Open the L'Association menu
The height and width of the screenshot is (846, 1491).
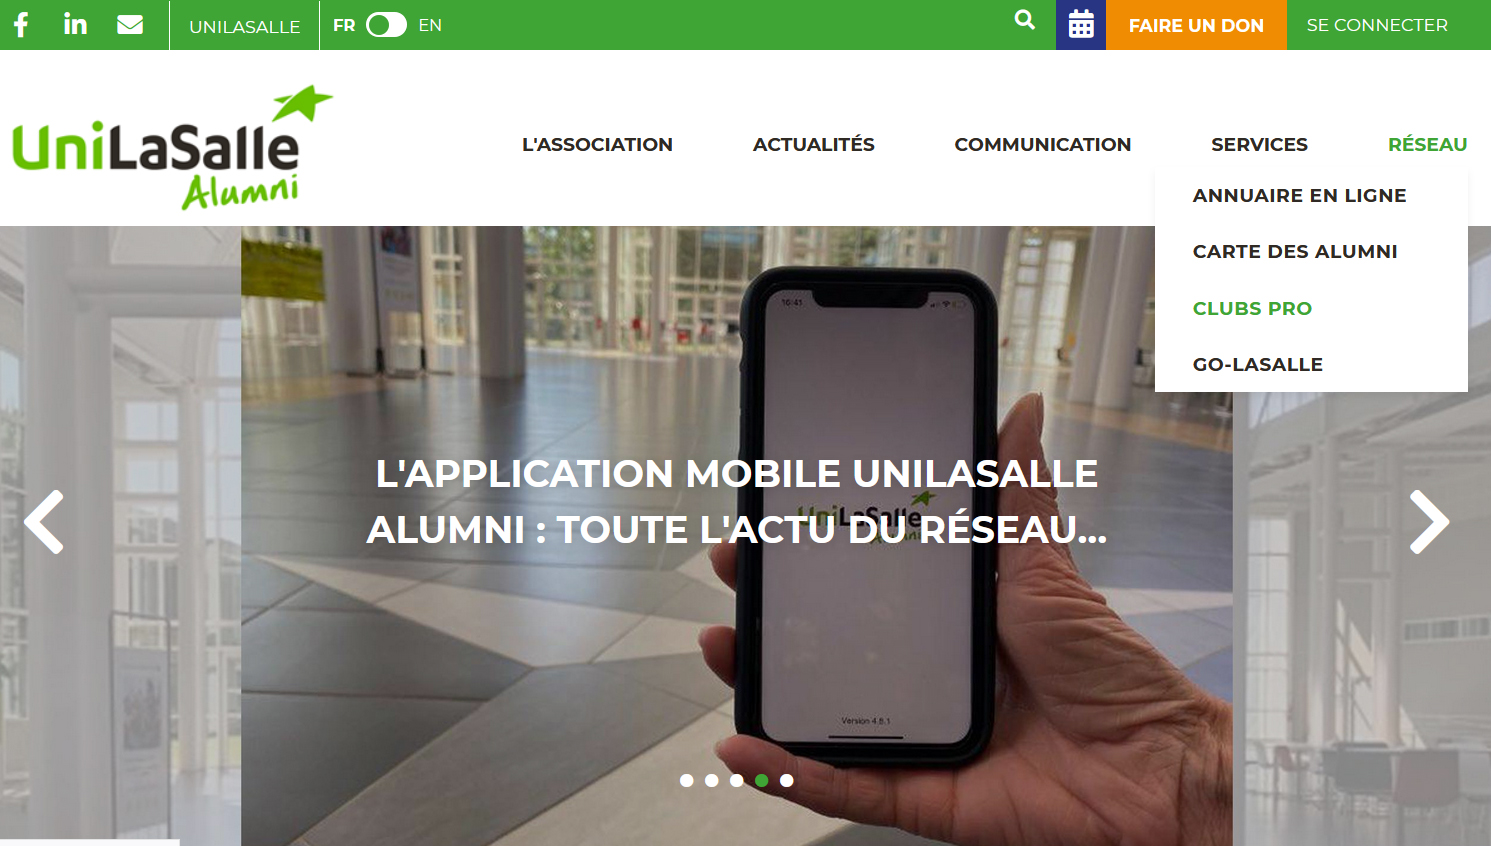[597, 144]
